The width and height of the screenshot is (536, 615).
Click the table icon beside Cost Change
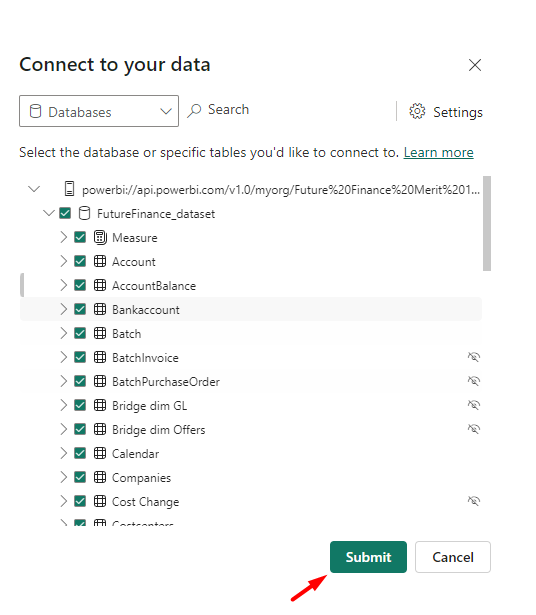point(100,501)
